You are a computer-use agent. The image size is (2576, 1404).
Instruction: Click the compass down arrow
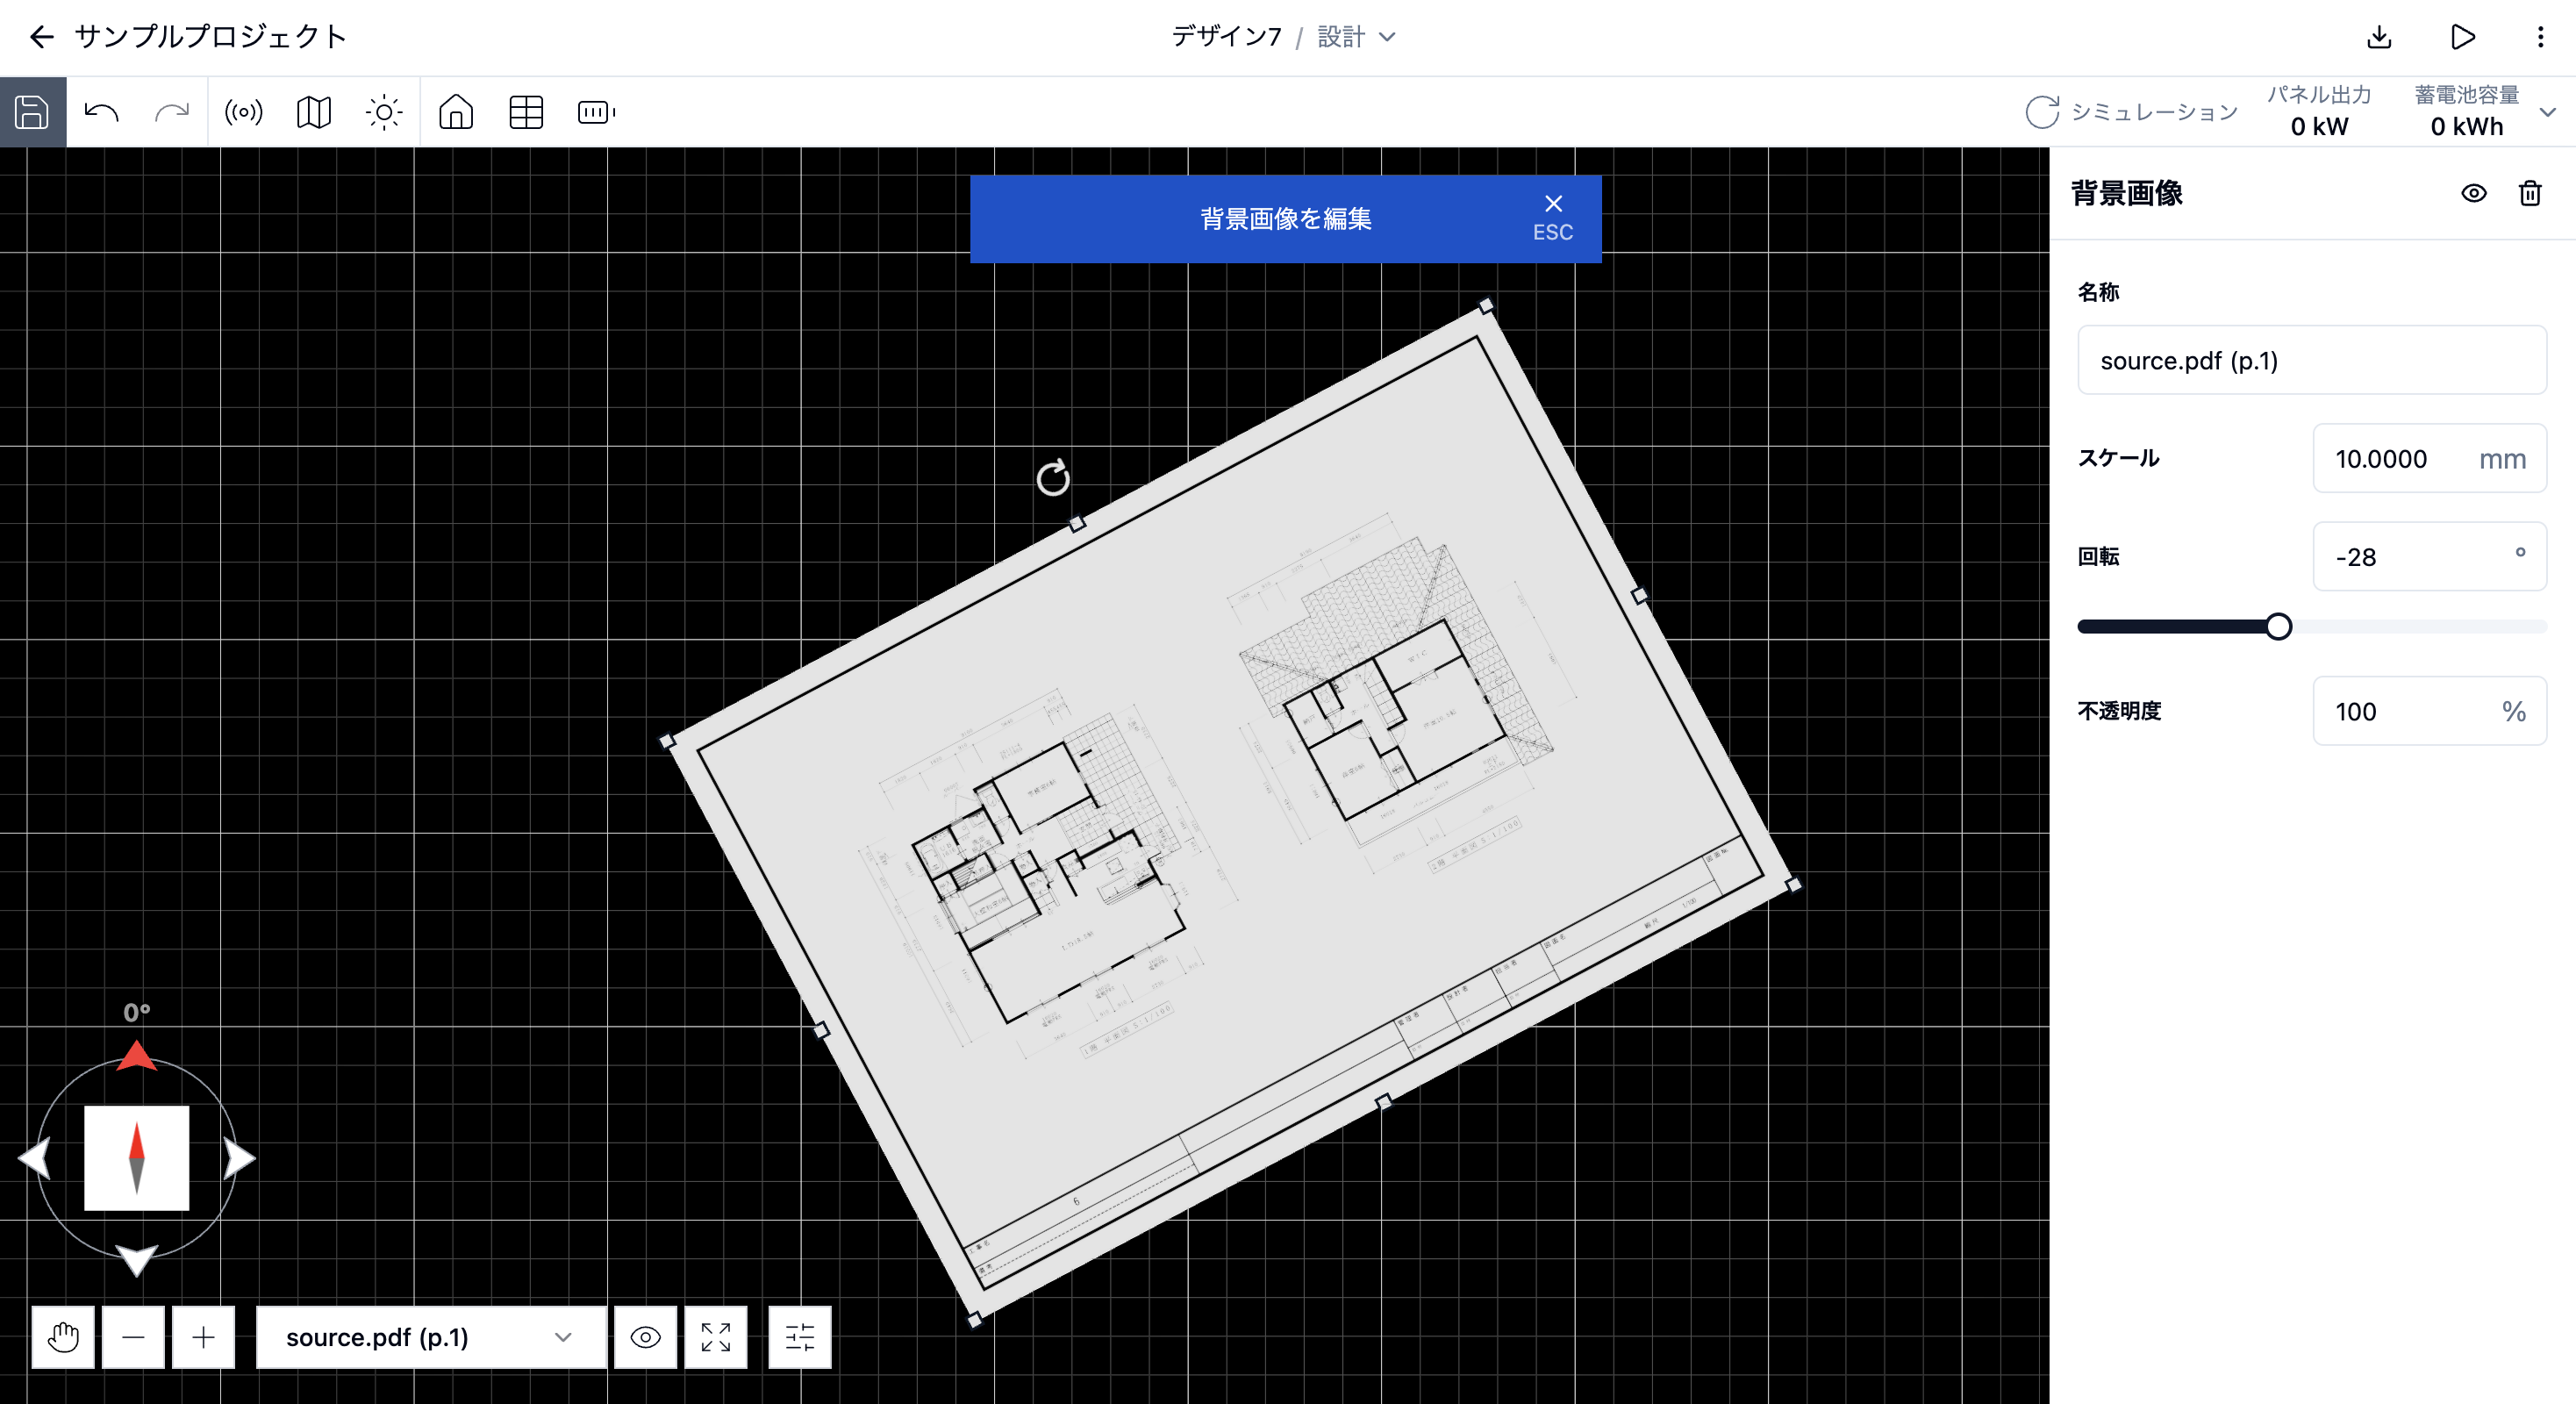136,1260
